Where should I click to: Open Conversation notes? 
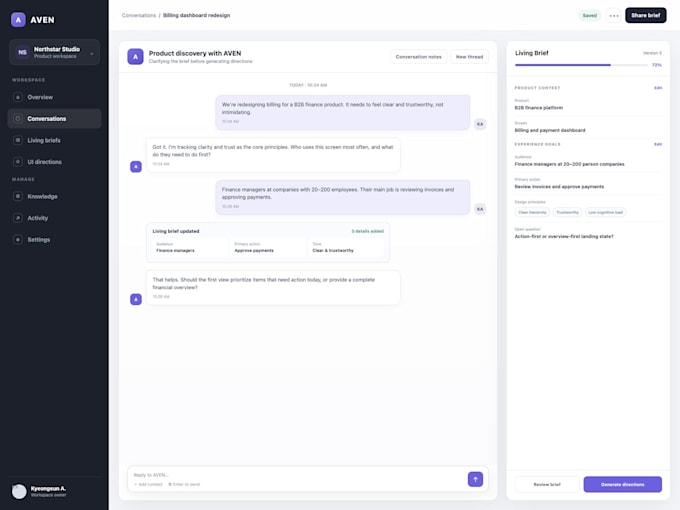point(418,57)
